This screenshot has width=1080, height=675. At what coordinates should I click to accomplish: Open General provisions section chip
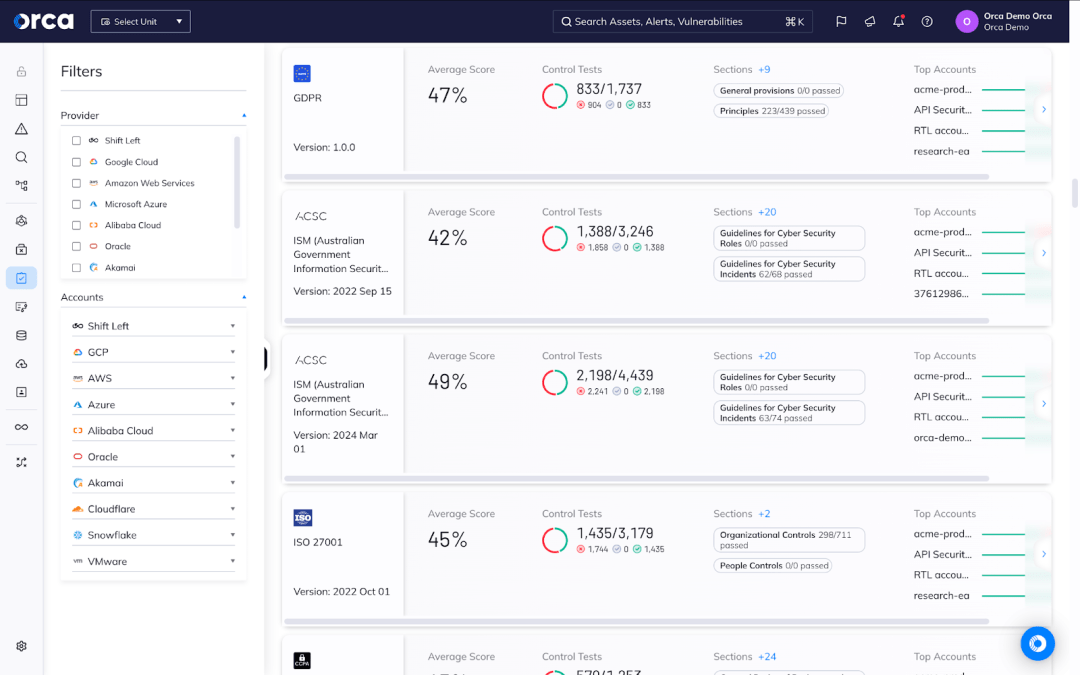pyautogui.click(x=779, y=90)
